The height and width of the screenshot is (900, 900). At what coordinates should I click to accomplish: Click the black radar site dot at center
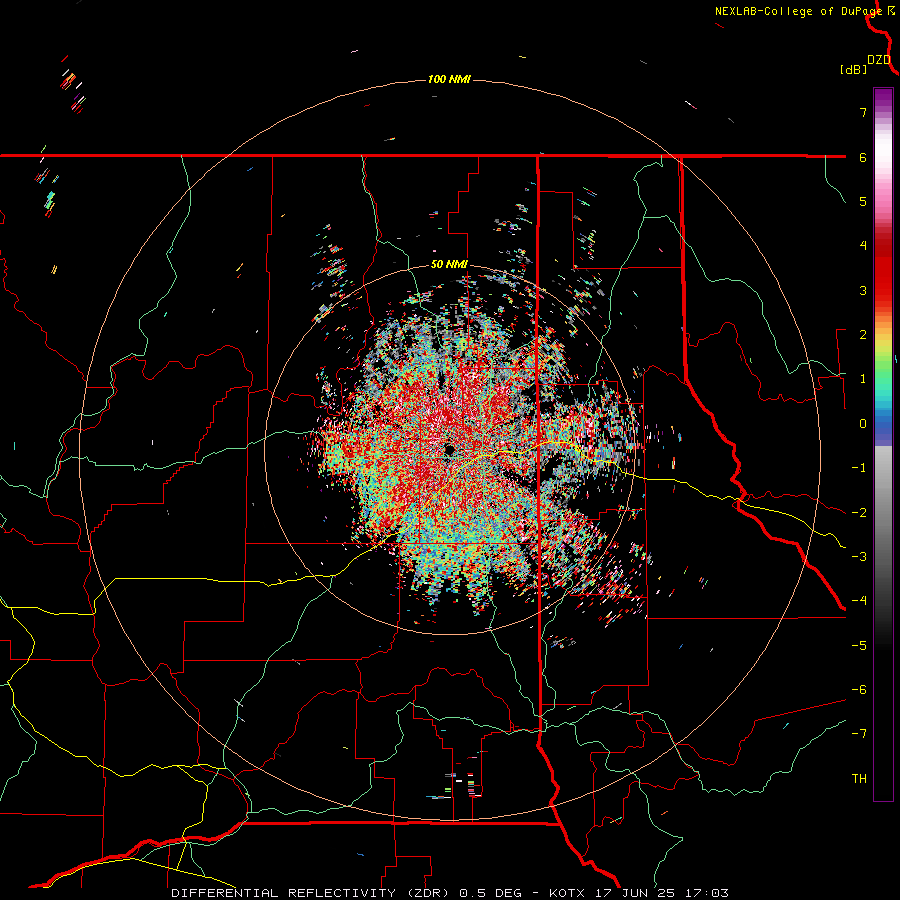[449, 449]
